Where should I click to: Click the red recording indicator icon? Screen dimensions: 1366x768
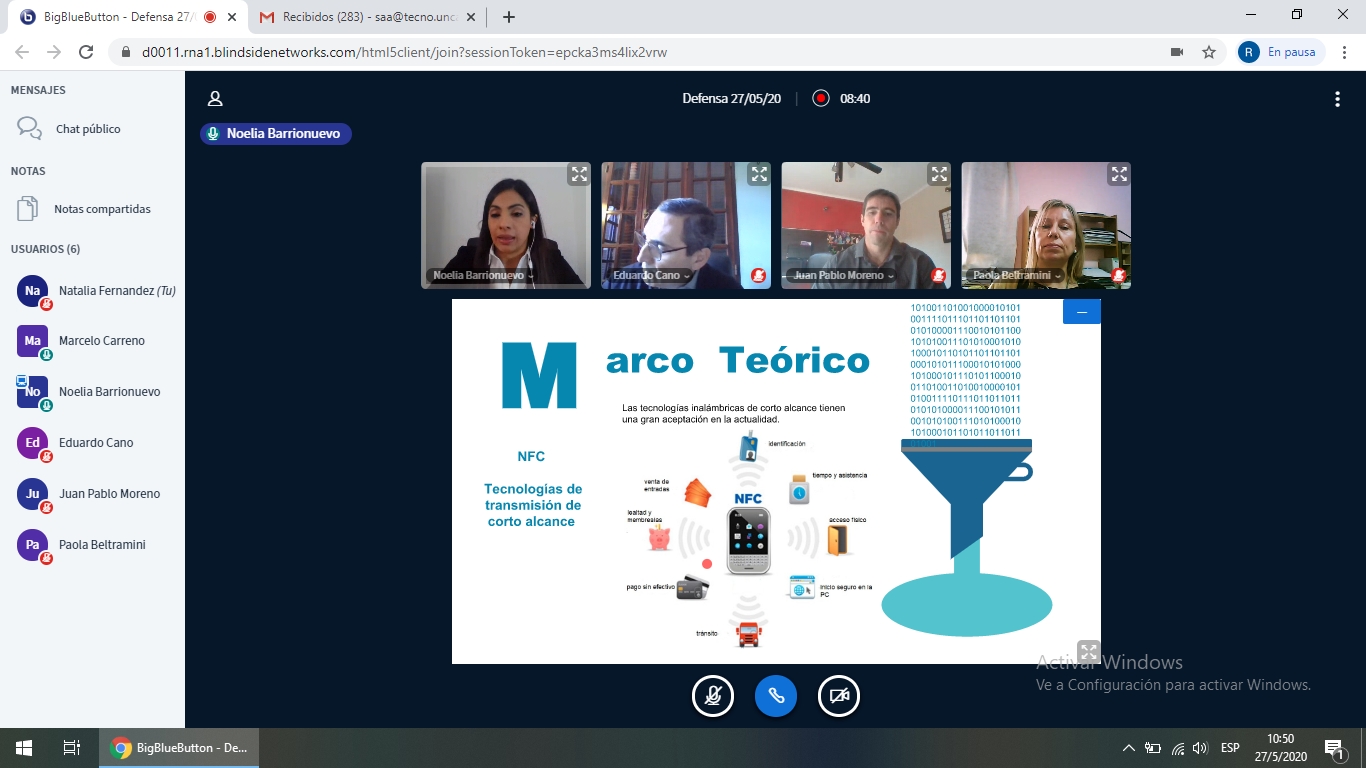click(821, 98)
